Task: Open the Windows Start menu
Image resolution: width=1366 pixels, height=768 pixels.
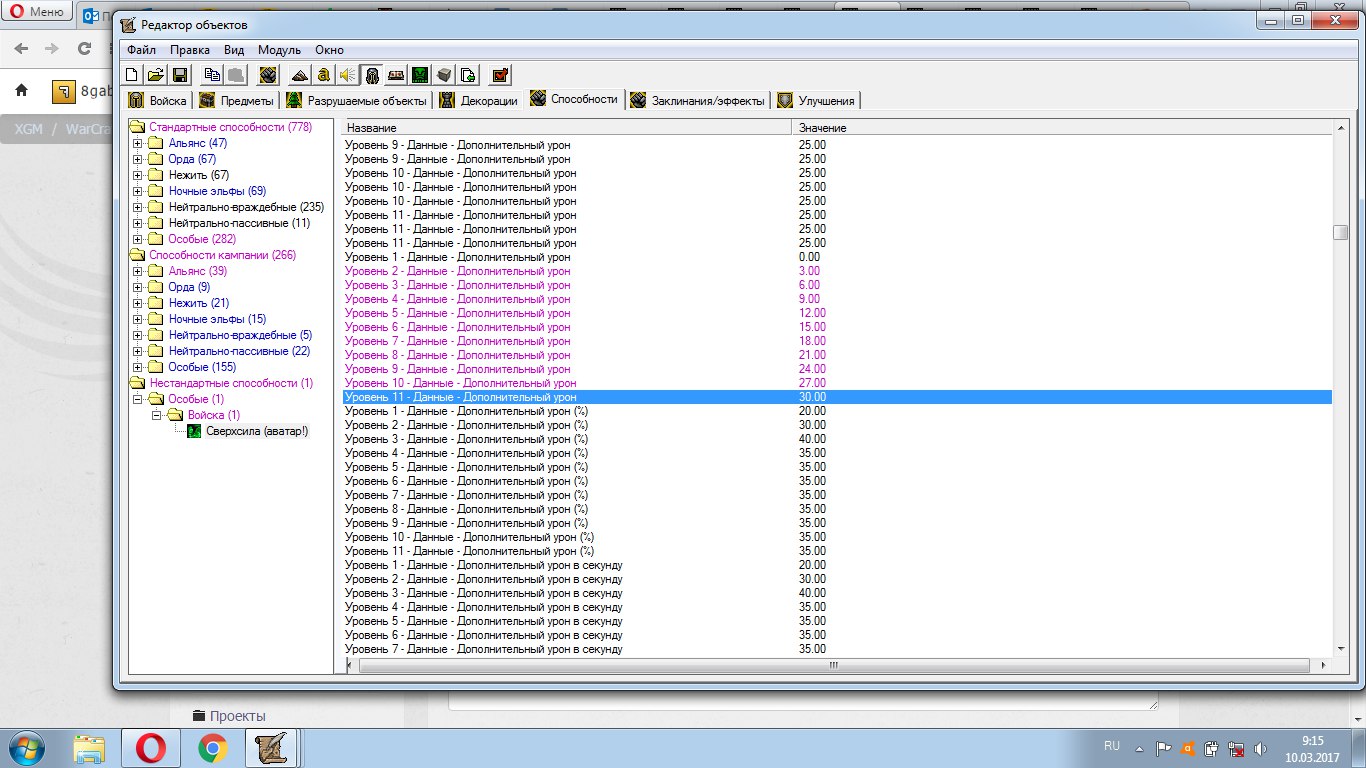Action: point(28,748)
